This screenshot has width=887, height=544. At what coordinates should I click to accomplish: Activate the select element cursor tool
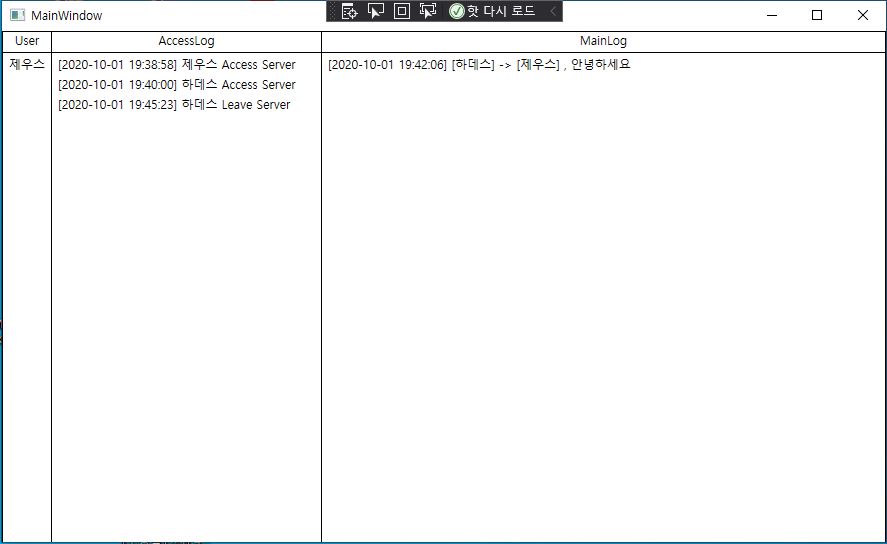[376, 11]
